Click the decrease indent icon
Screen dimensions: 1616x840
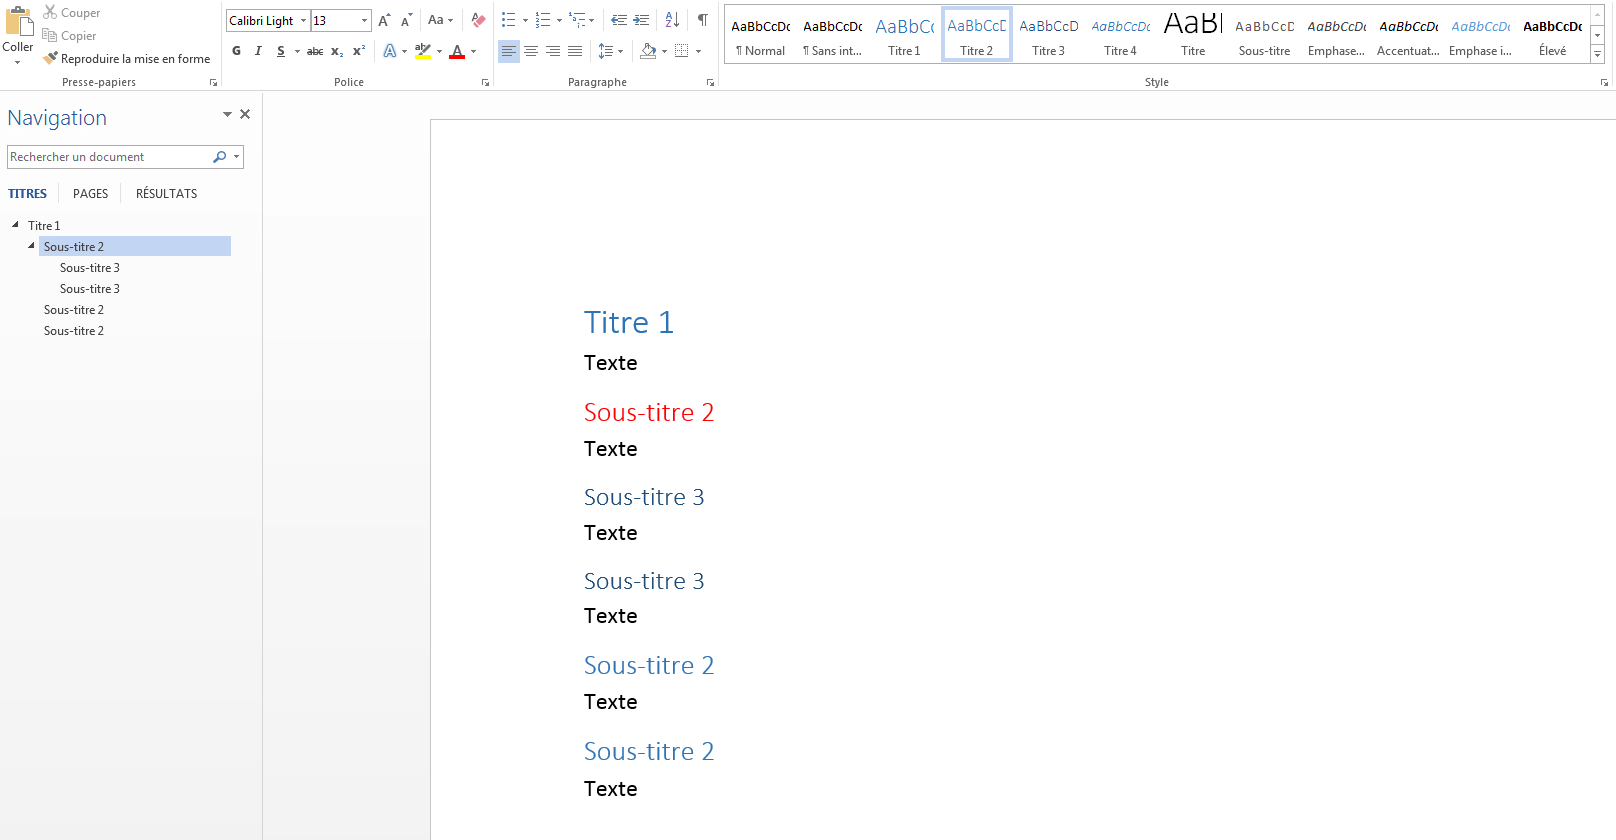[x=619, y=20]
